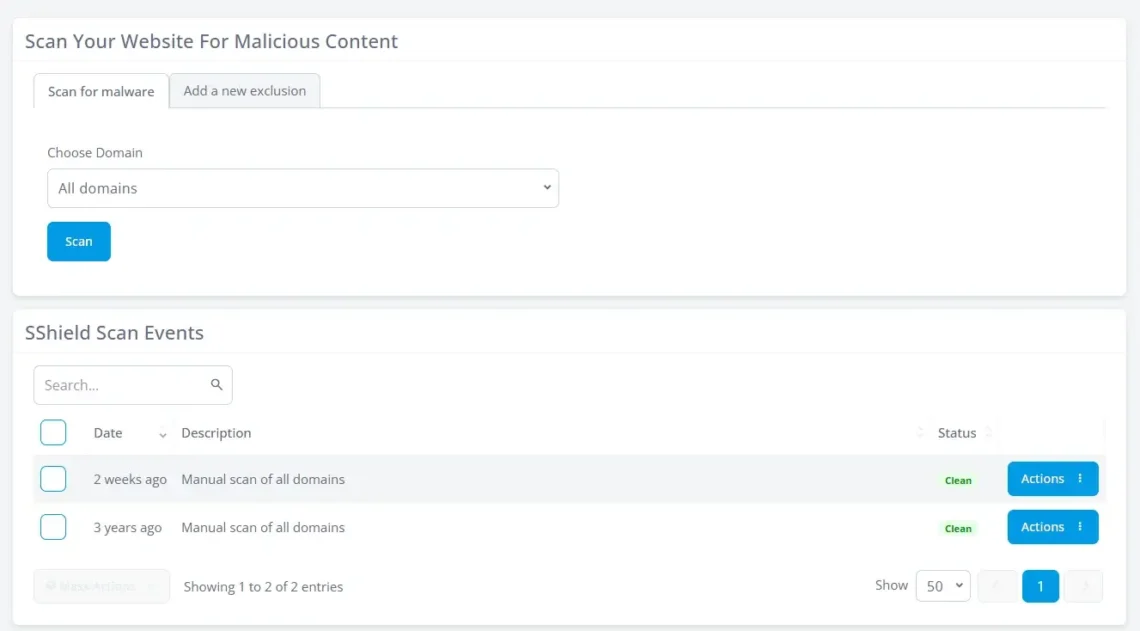Viewport: 1140px width, 631px height.
Task: Select the Scan for malware tab
Action: tap(100, 91)
